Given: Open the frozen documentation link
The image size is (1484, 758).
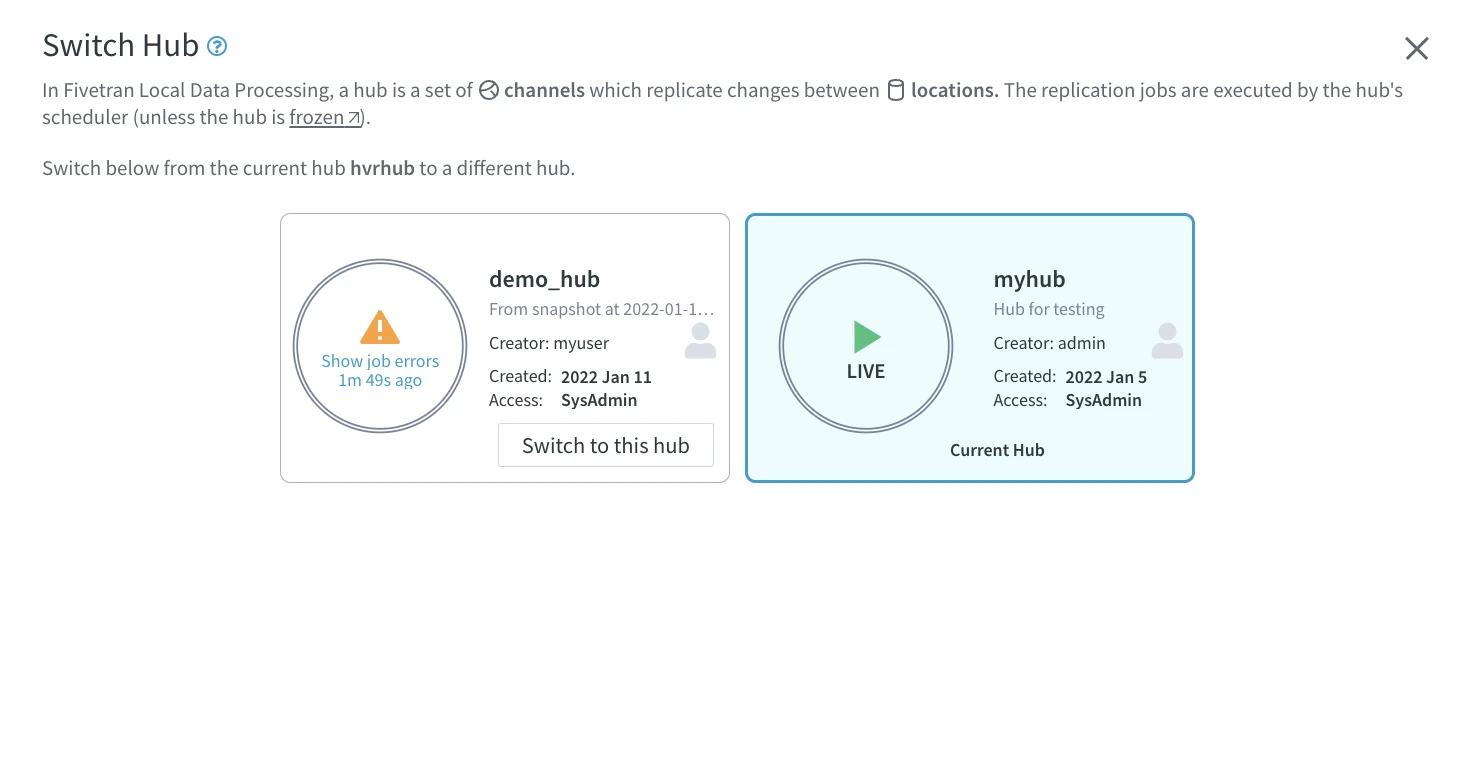Looking at the screenshot, I should (318, 117).
